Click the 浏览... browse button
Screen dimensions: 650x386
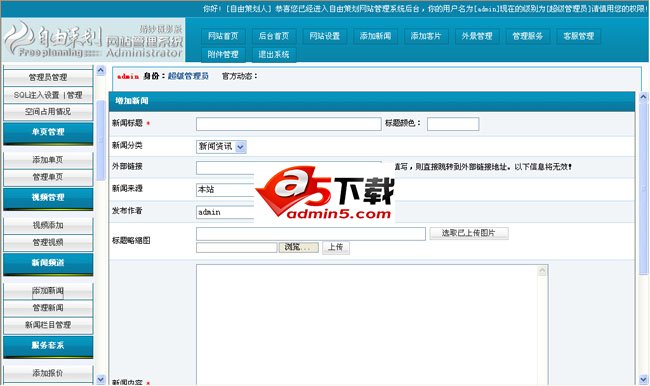tap(298, 248)
